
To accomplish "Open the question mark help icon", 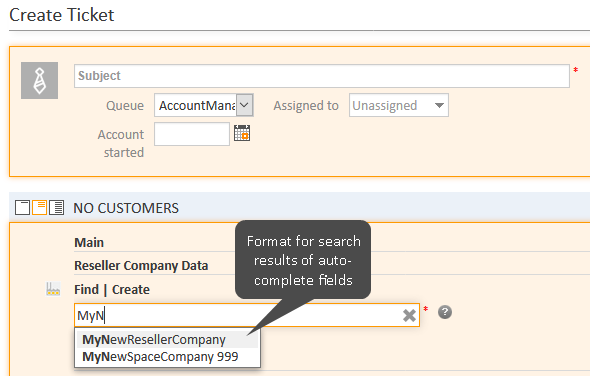I will pyautogui.click(x=445, y=312).
